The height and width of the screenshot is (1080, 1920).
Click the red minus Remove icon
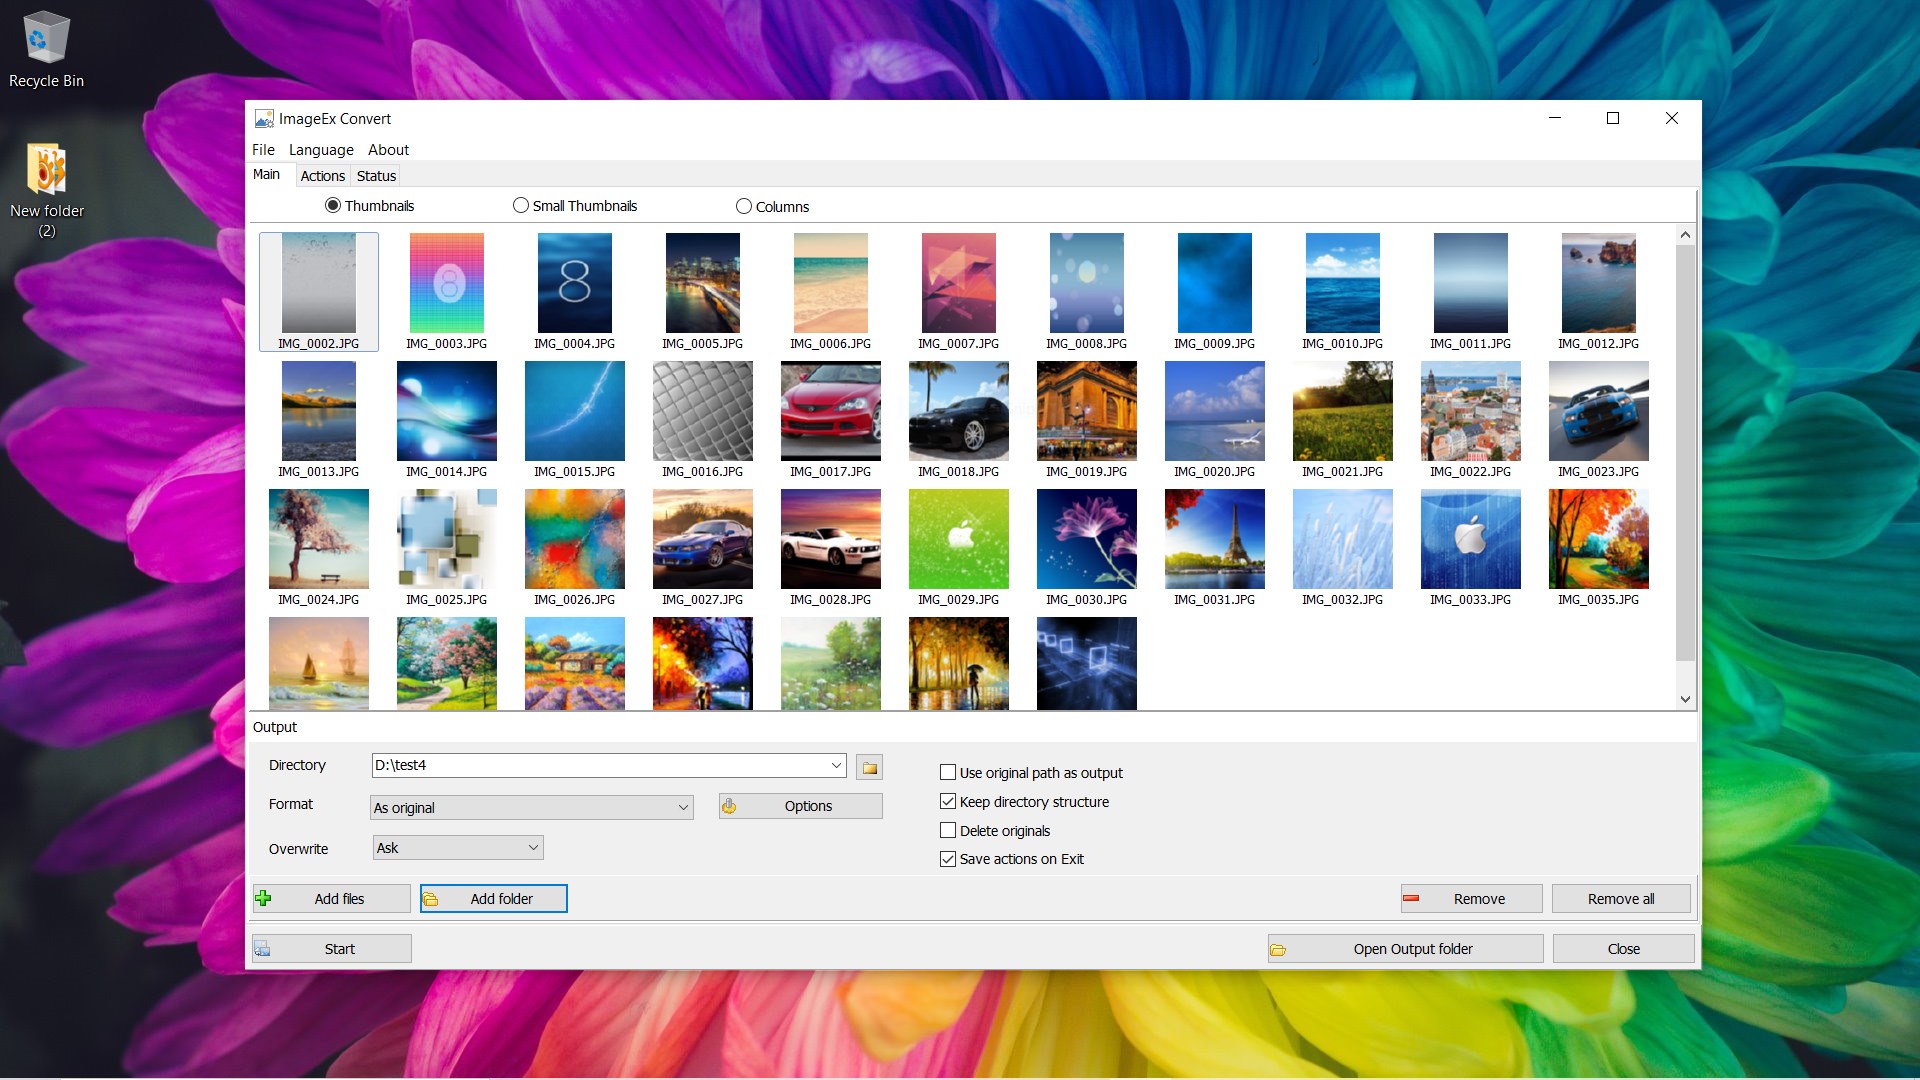1411,898
